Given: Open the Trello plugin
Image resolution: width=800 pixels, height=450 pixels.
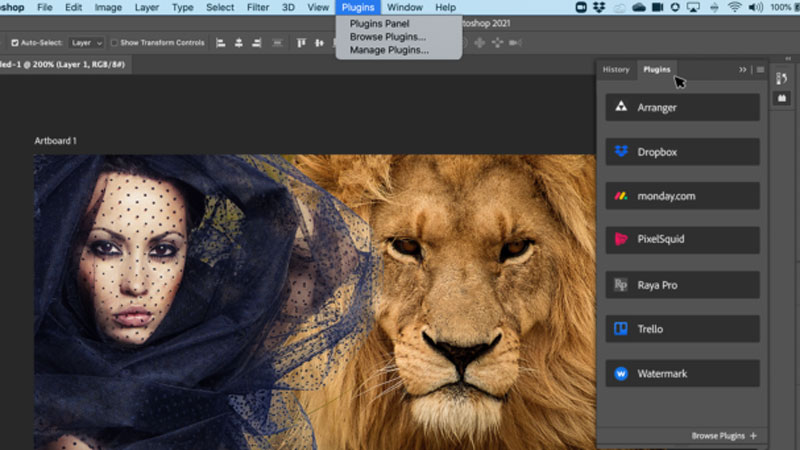Looking at the screenshot, I should tap(682, 329).
